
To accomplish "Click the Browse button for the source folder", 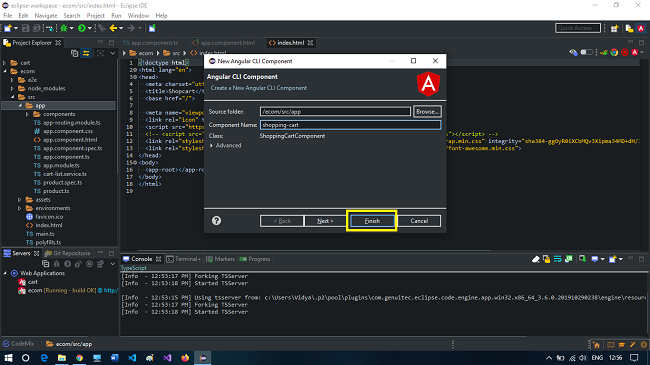I will pos(427,112).
